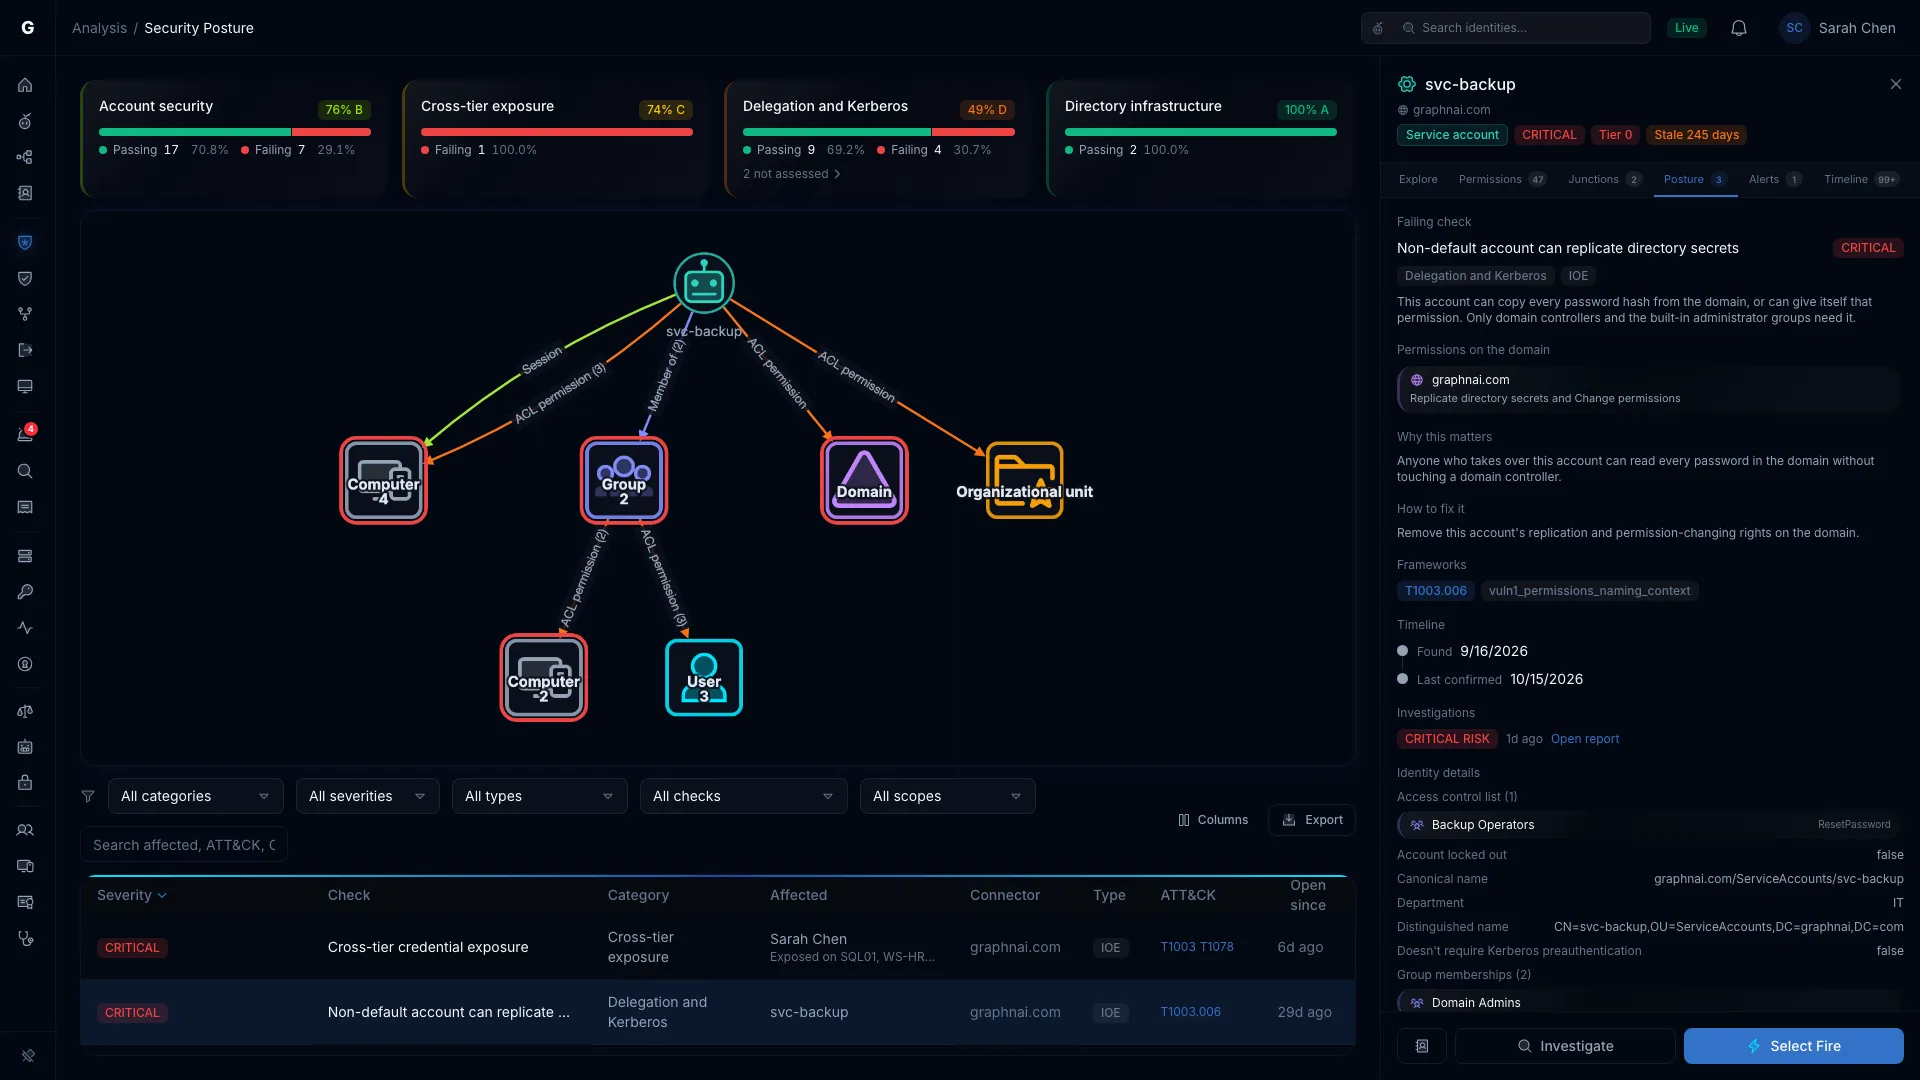Screen dimensions: 1920x1080
Task: Open the Columns chooser
Action: tap(1213, 820)
